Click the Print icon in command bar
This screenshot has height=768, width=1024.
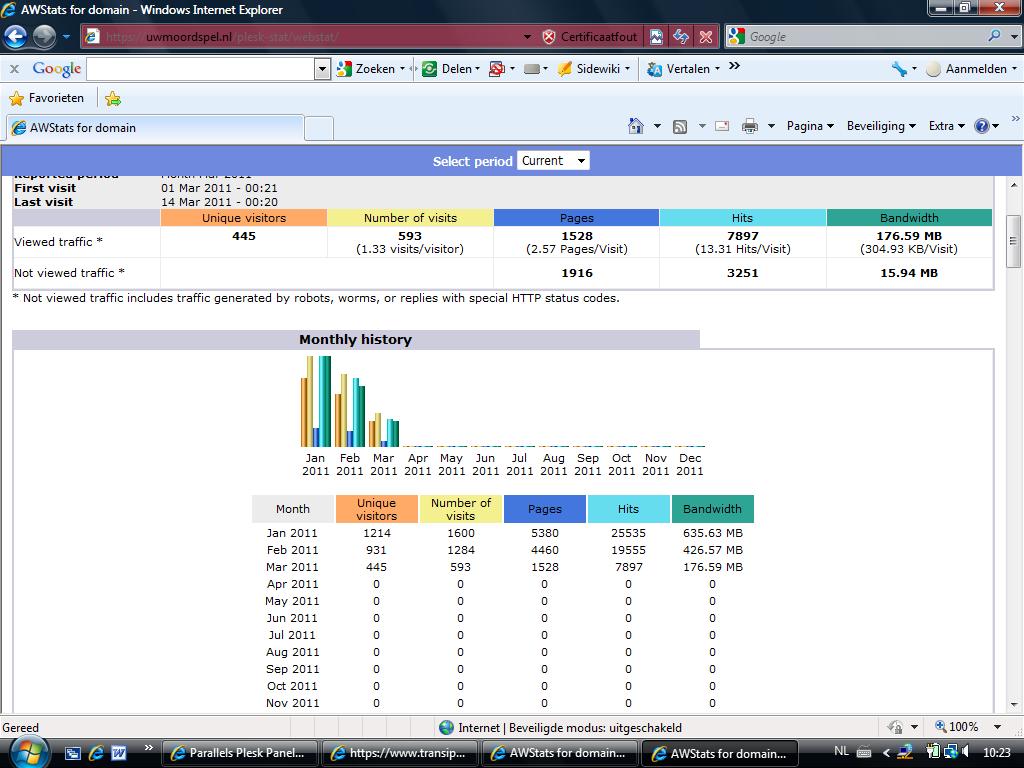750,127
